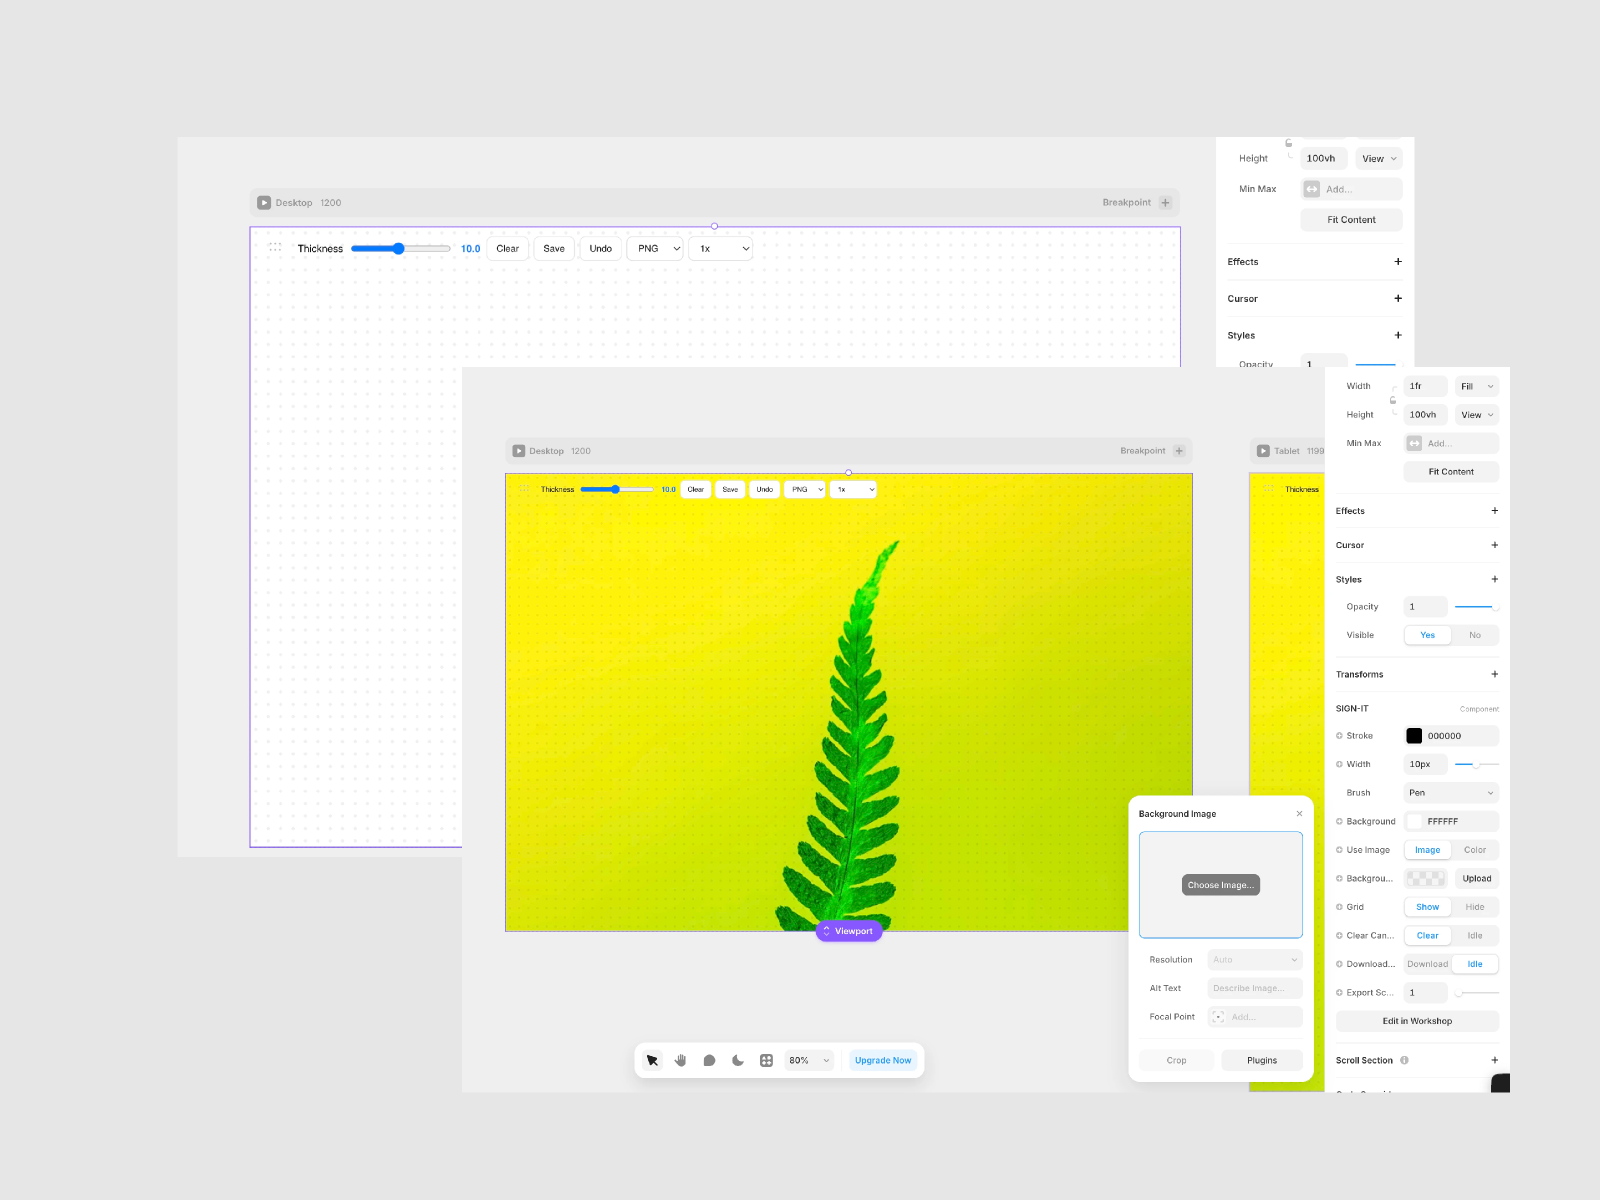Click the drag handle dots in front canvas toolbar
The width and height of the screenshot is (1600, 1200).
[524, 489]
